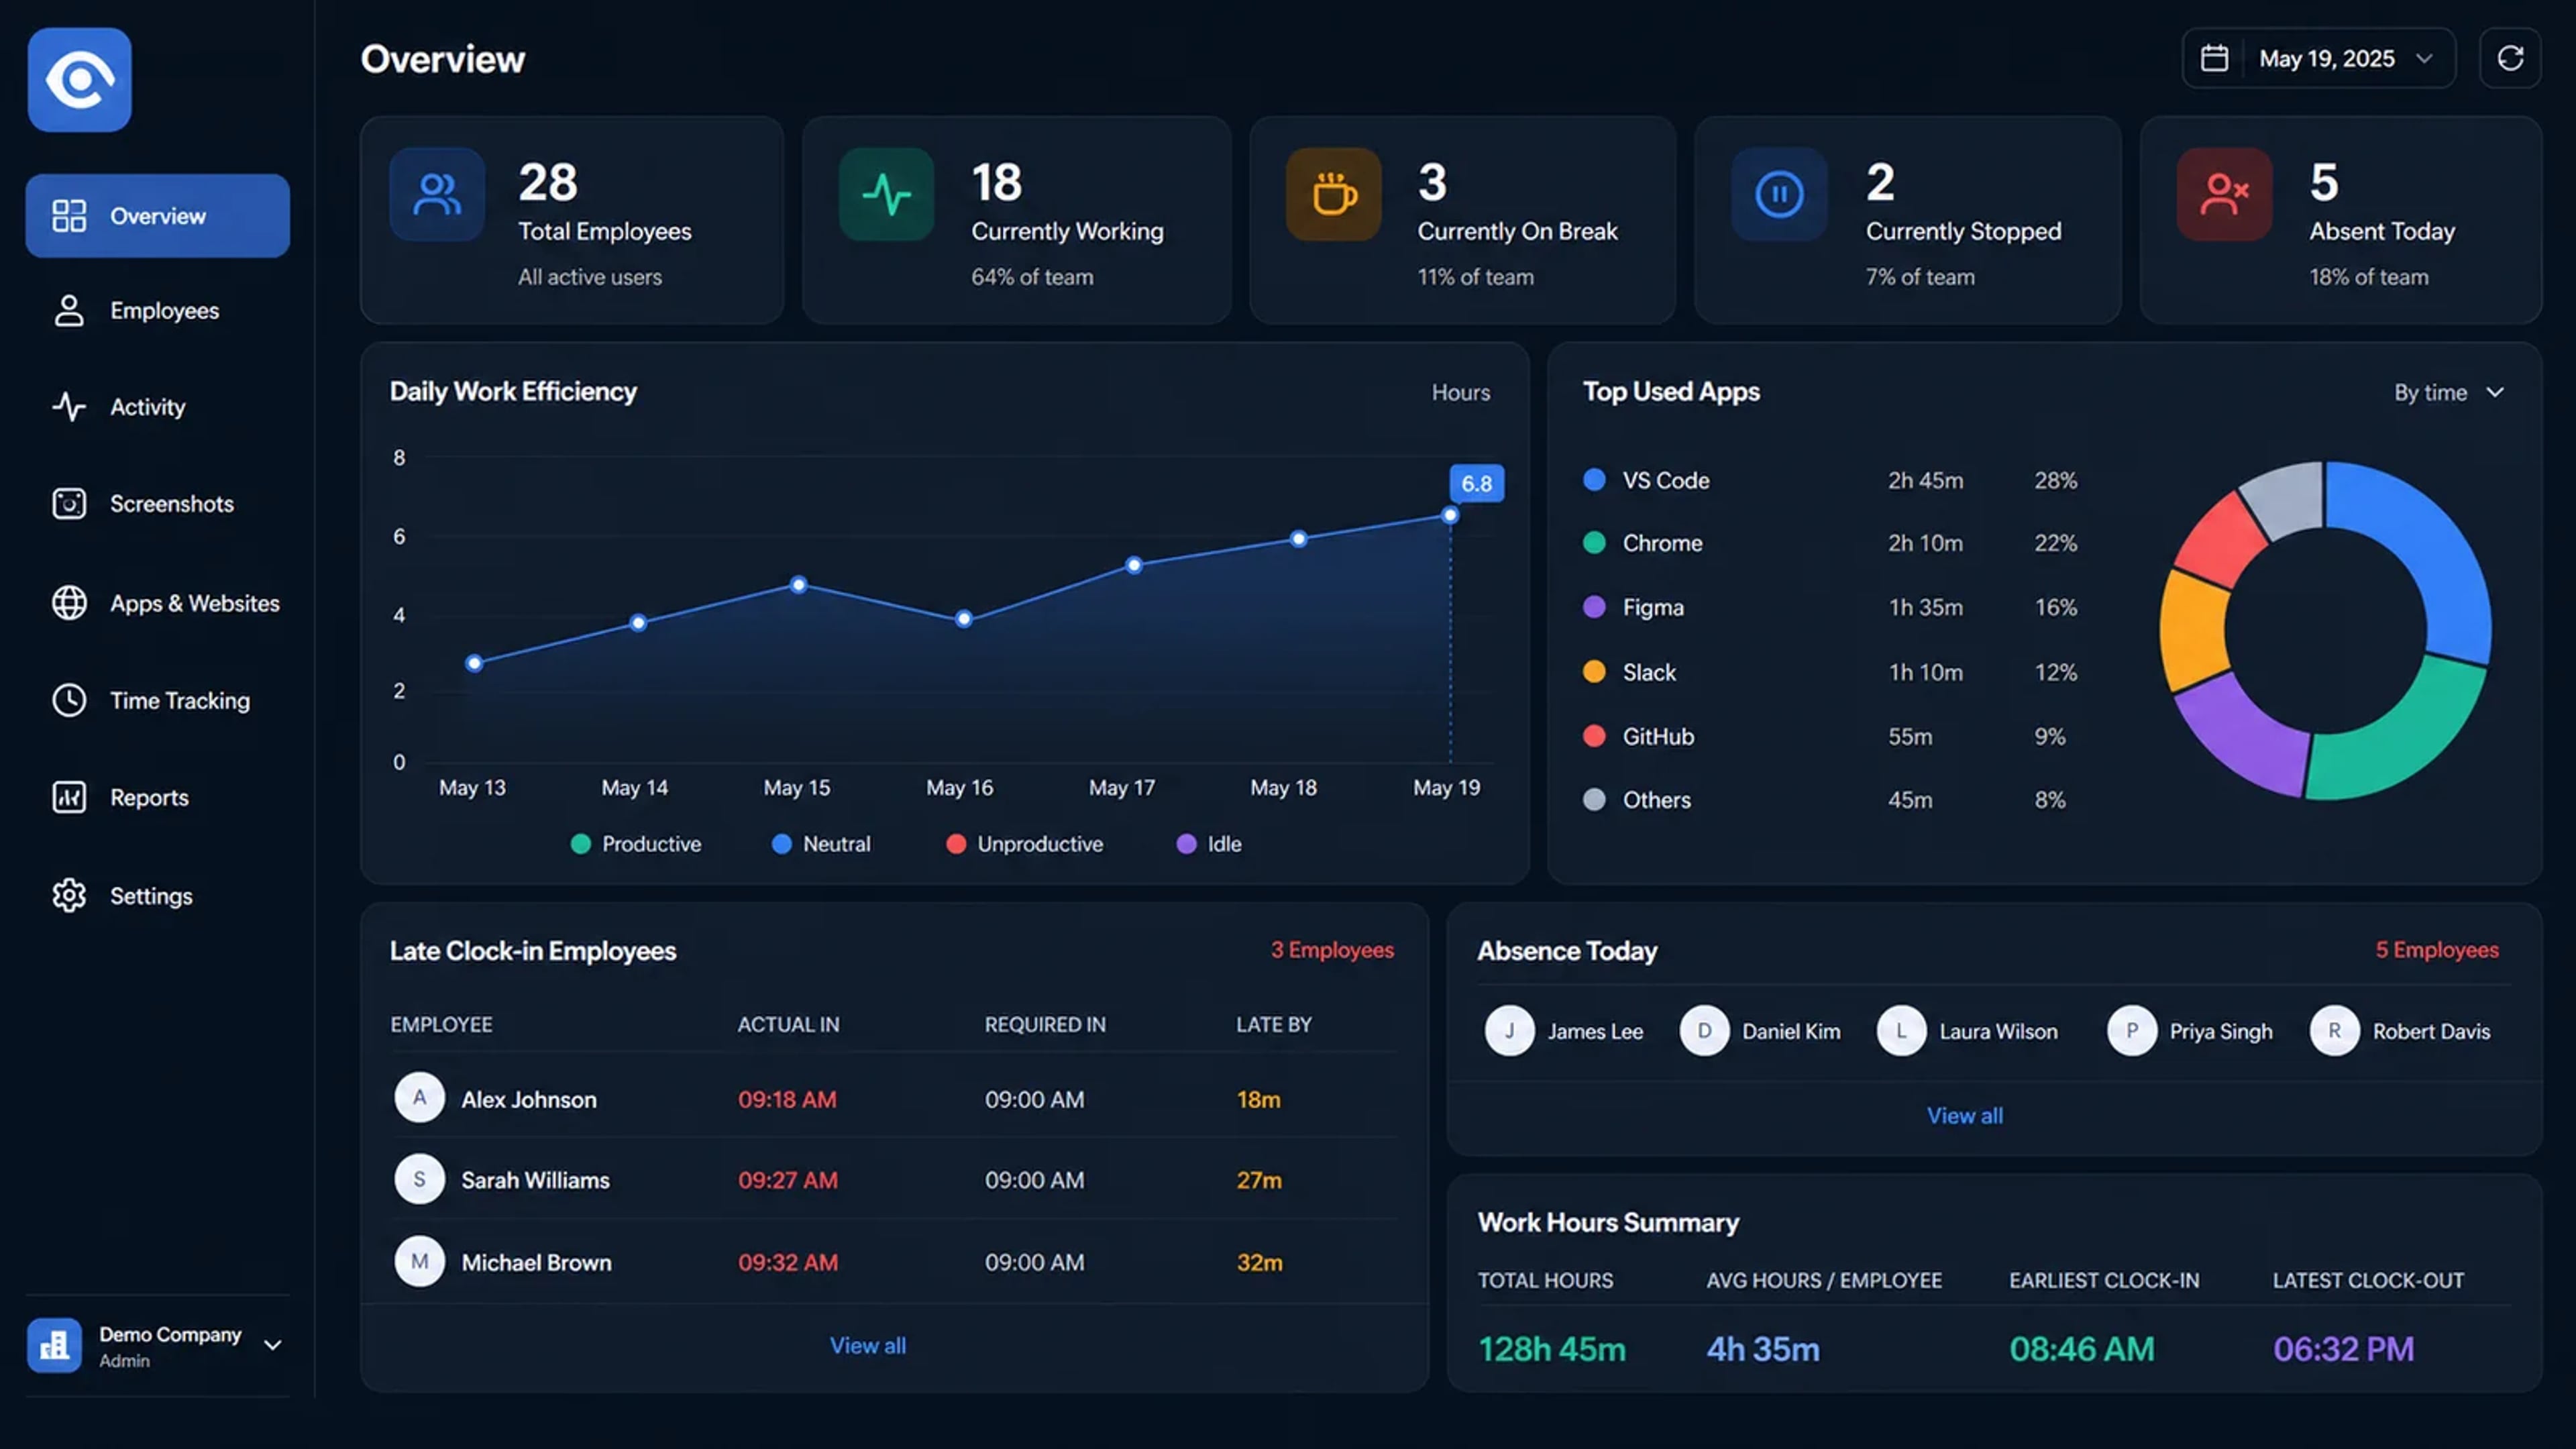Viewport: 2576px width, 1449px height.
Task: Click the May 19 data point on chart
Action: coord(1450,515)
